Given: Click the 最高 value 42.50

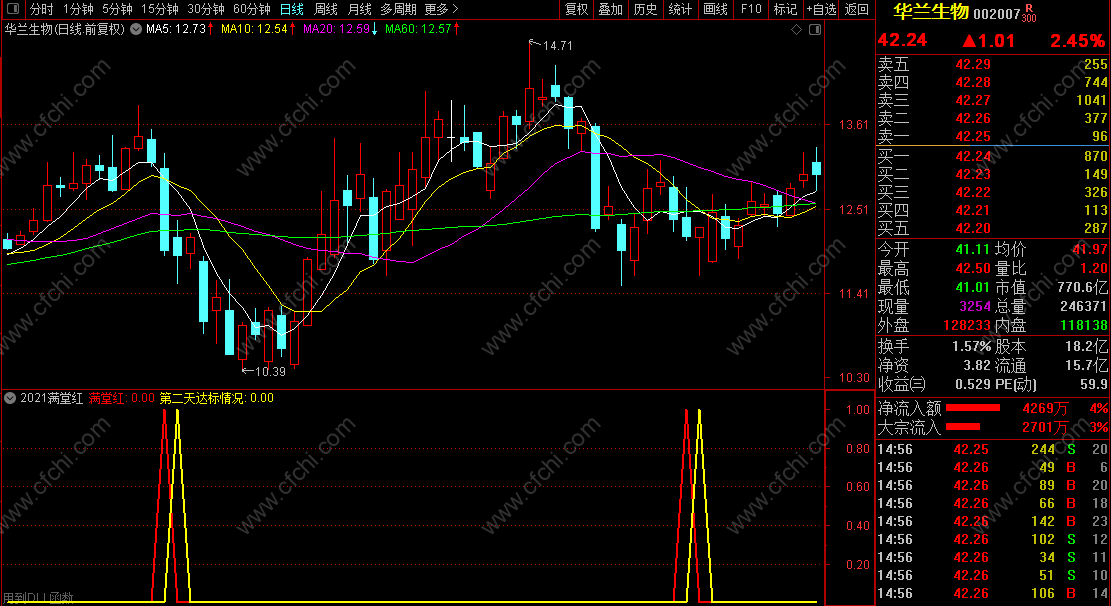Looking at the screenshot, I should (x=972, y=268).
